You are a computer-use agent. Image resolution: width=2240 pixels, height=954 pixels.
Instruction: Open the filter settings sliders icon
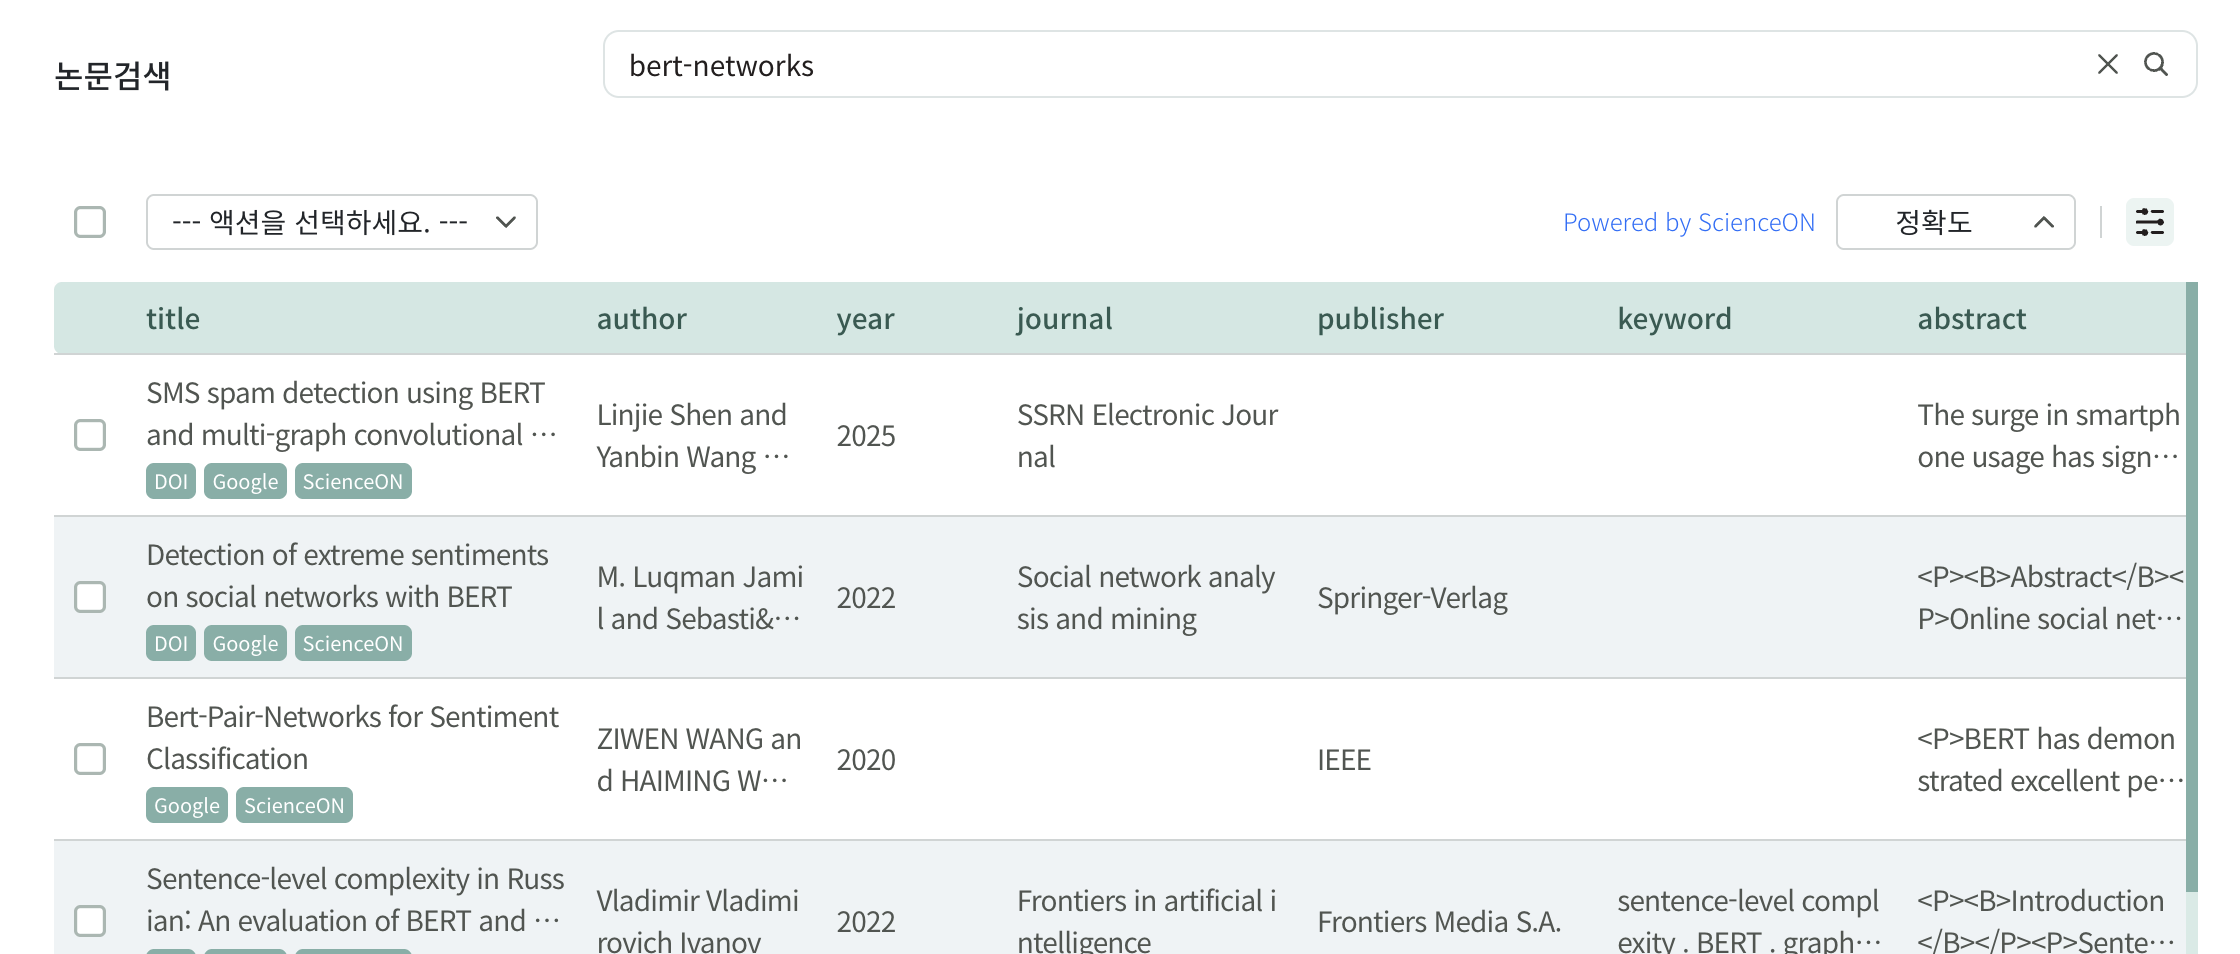click(x=2149, y=222)
